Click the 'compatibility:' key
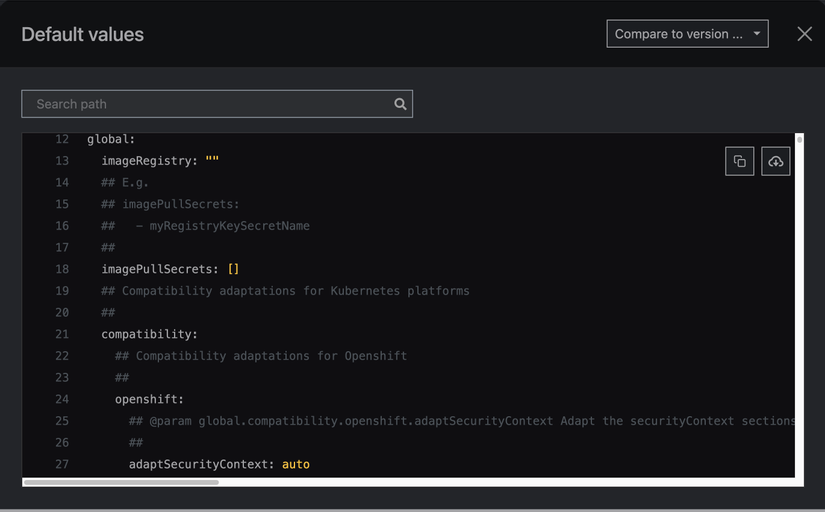 (149, 334)
